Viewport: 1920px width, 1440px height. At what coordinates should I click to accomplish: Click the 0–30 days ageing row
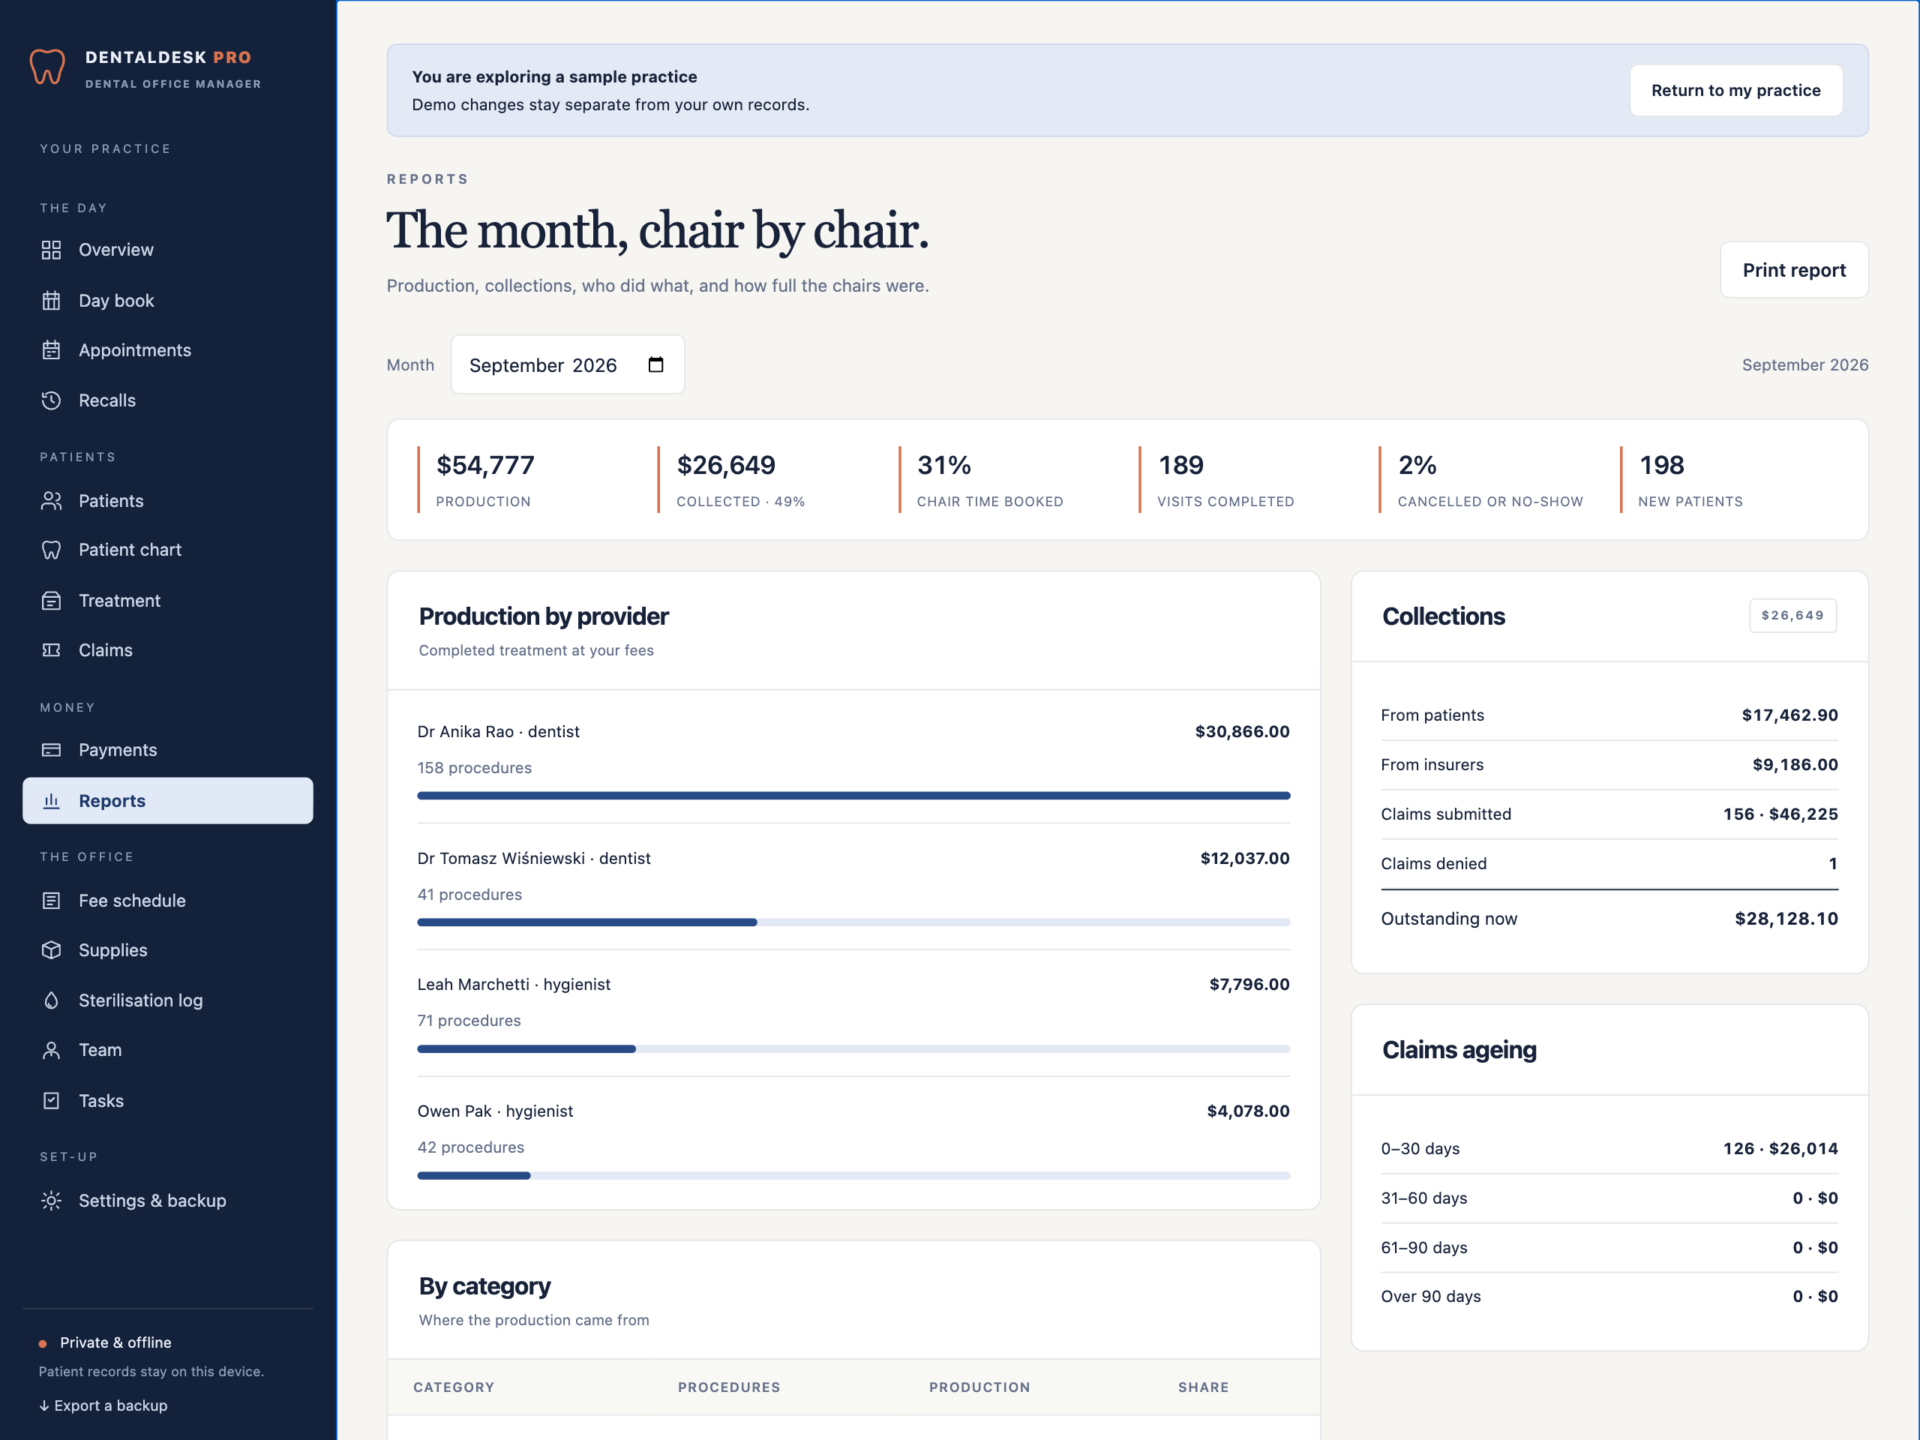tap(1609, 1149)
